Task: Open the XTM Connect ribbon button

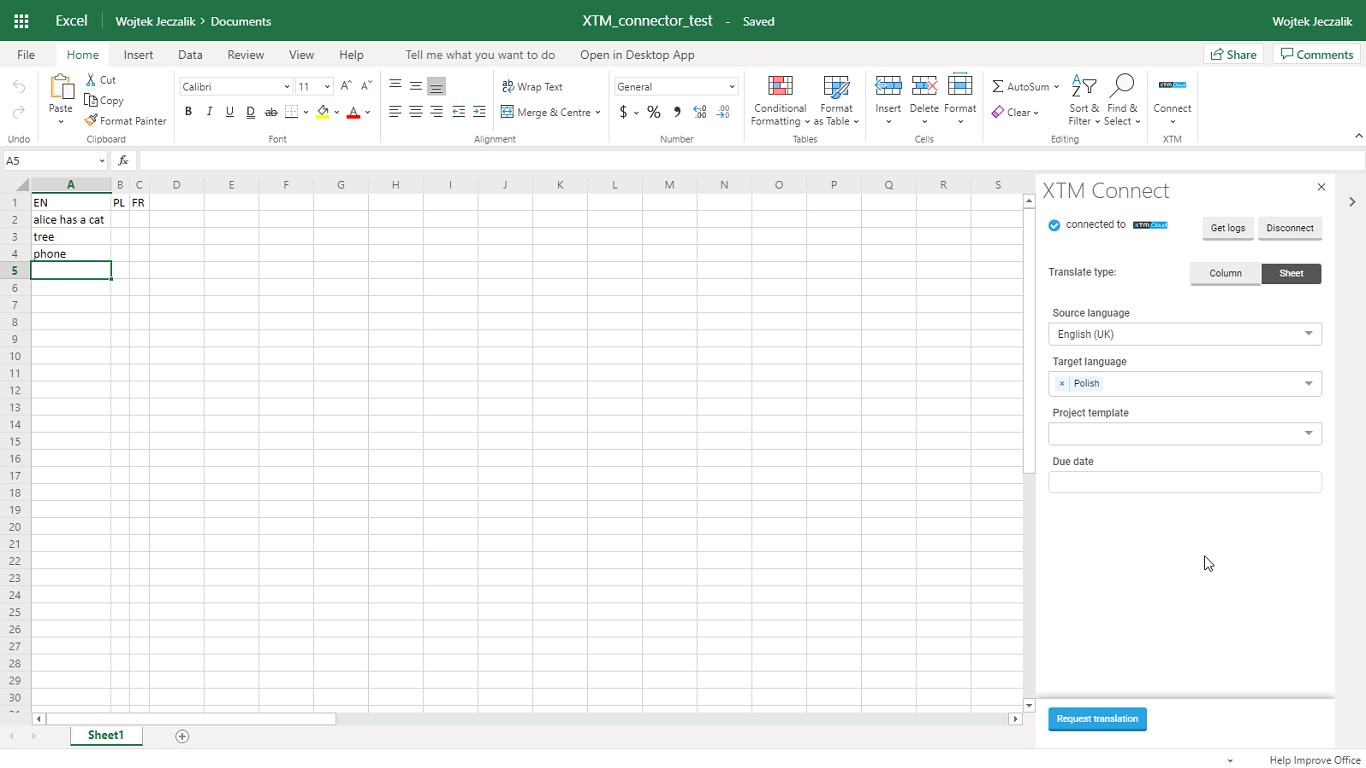Action: [1172, 100]
